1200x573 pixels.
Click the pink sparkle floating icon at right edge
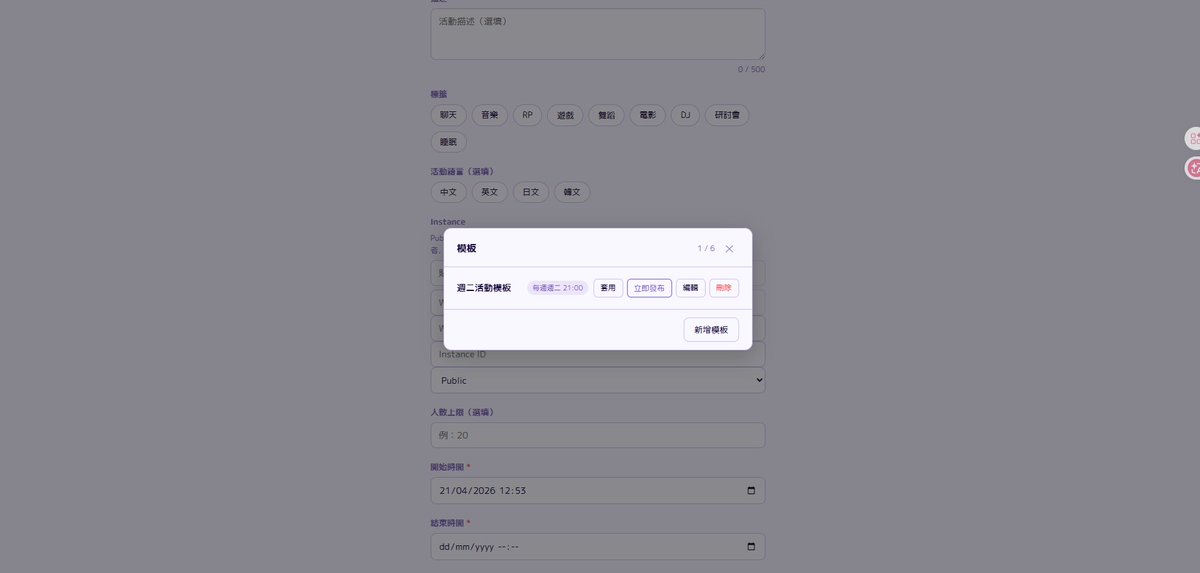pos(1193,169)
